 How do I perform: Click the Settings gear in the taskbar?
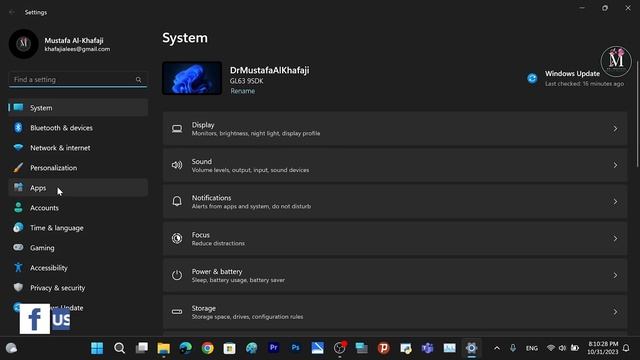click(471, 348)
